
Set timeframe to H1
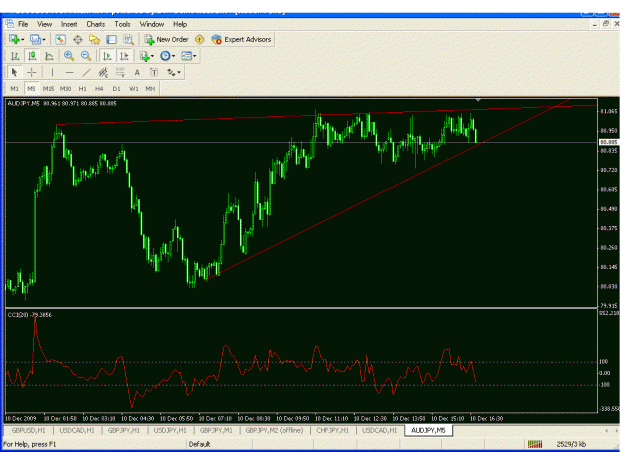(83, 88)
